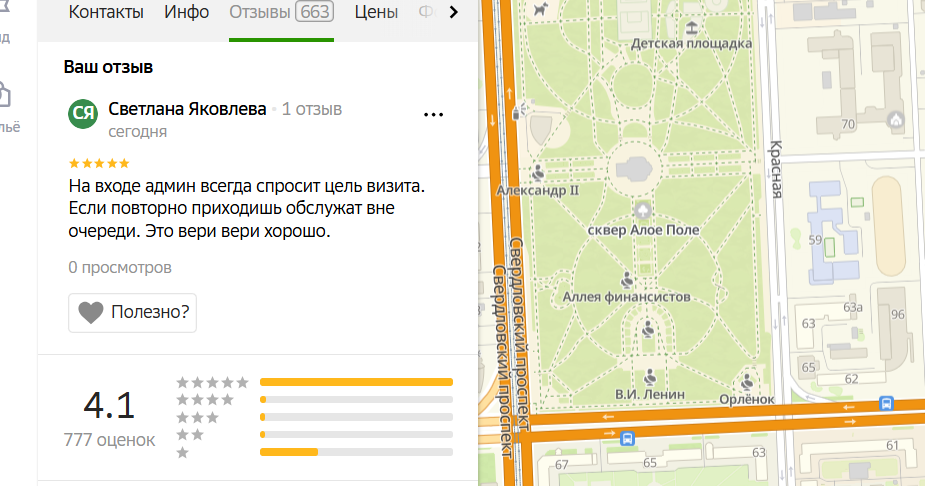The width and height of the screenshot is (925, 486).
Task: Select building number 63а on map
Action: click(853, 307)
